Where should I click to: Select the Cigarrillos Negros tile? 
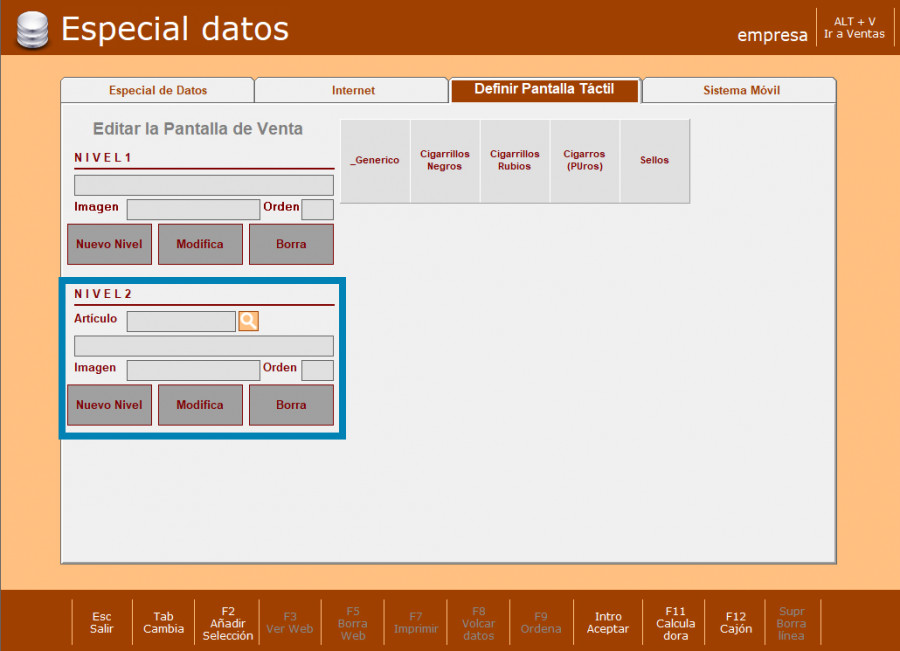(x=445, y=161)
